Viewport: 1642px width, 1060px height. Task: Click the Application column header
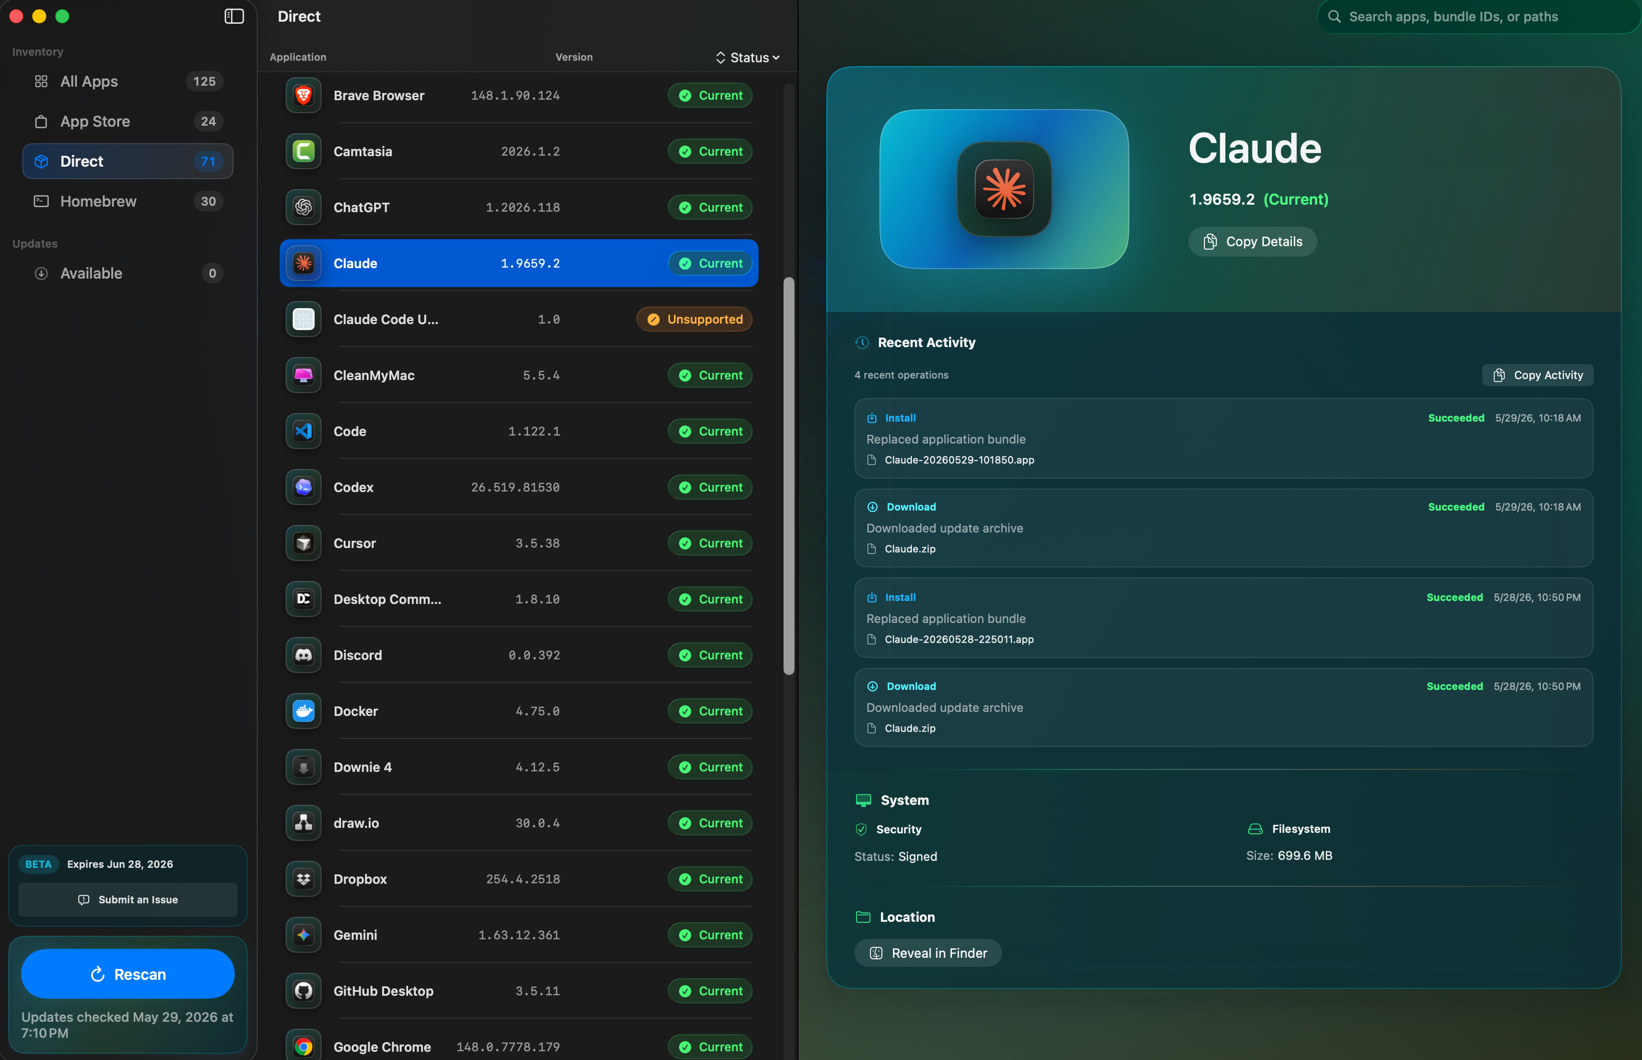[298, 57]
